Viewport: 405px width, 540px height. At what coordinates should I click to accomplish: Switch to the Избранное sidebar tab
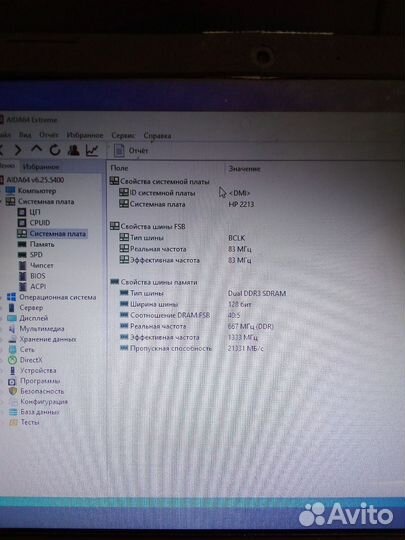(41, 167)
